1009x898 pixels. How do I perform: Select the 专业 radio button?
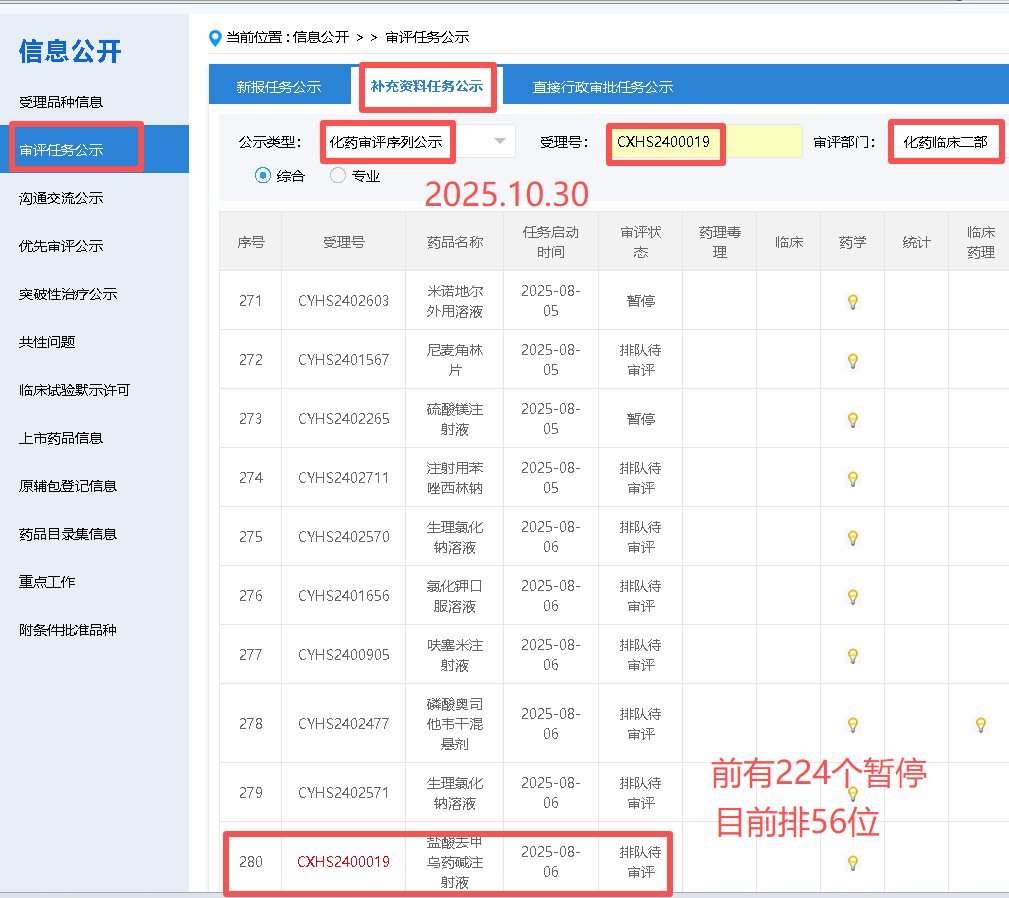tap(338, 175)
